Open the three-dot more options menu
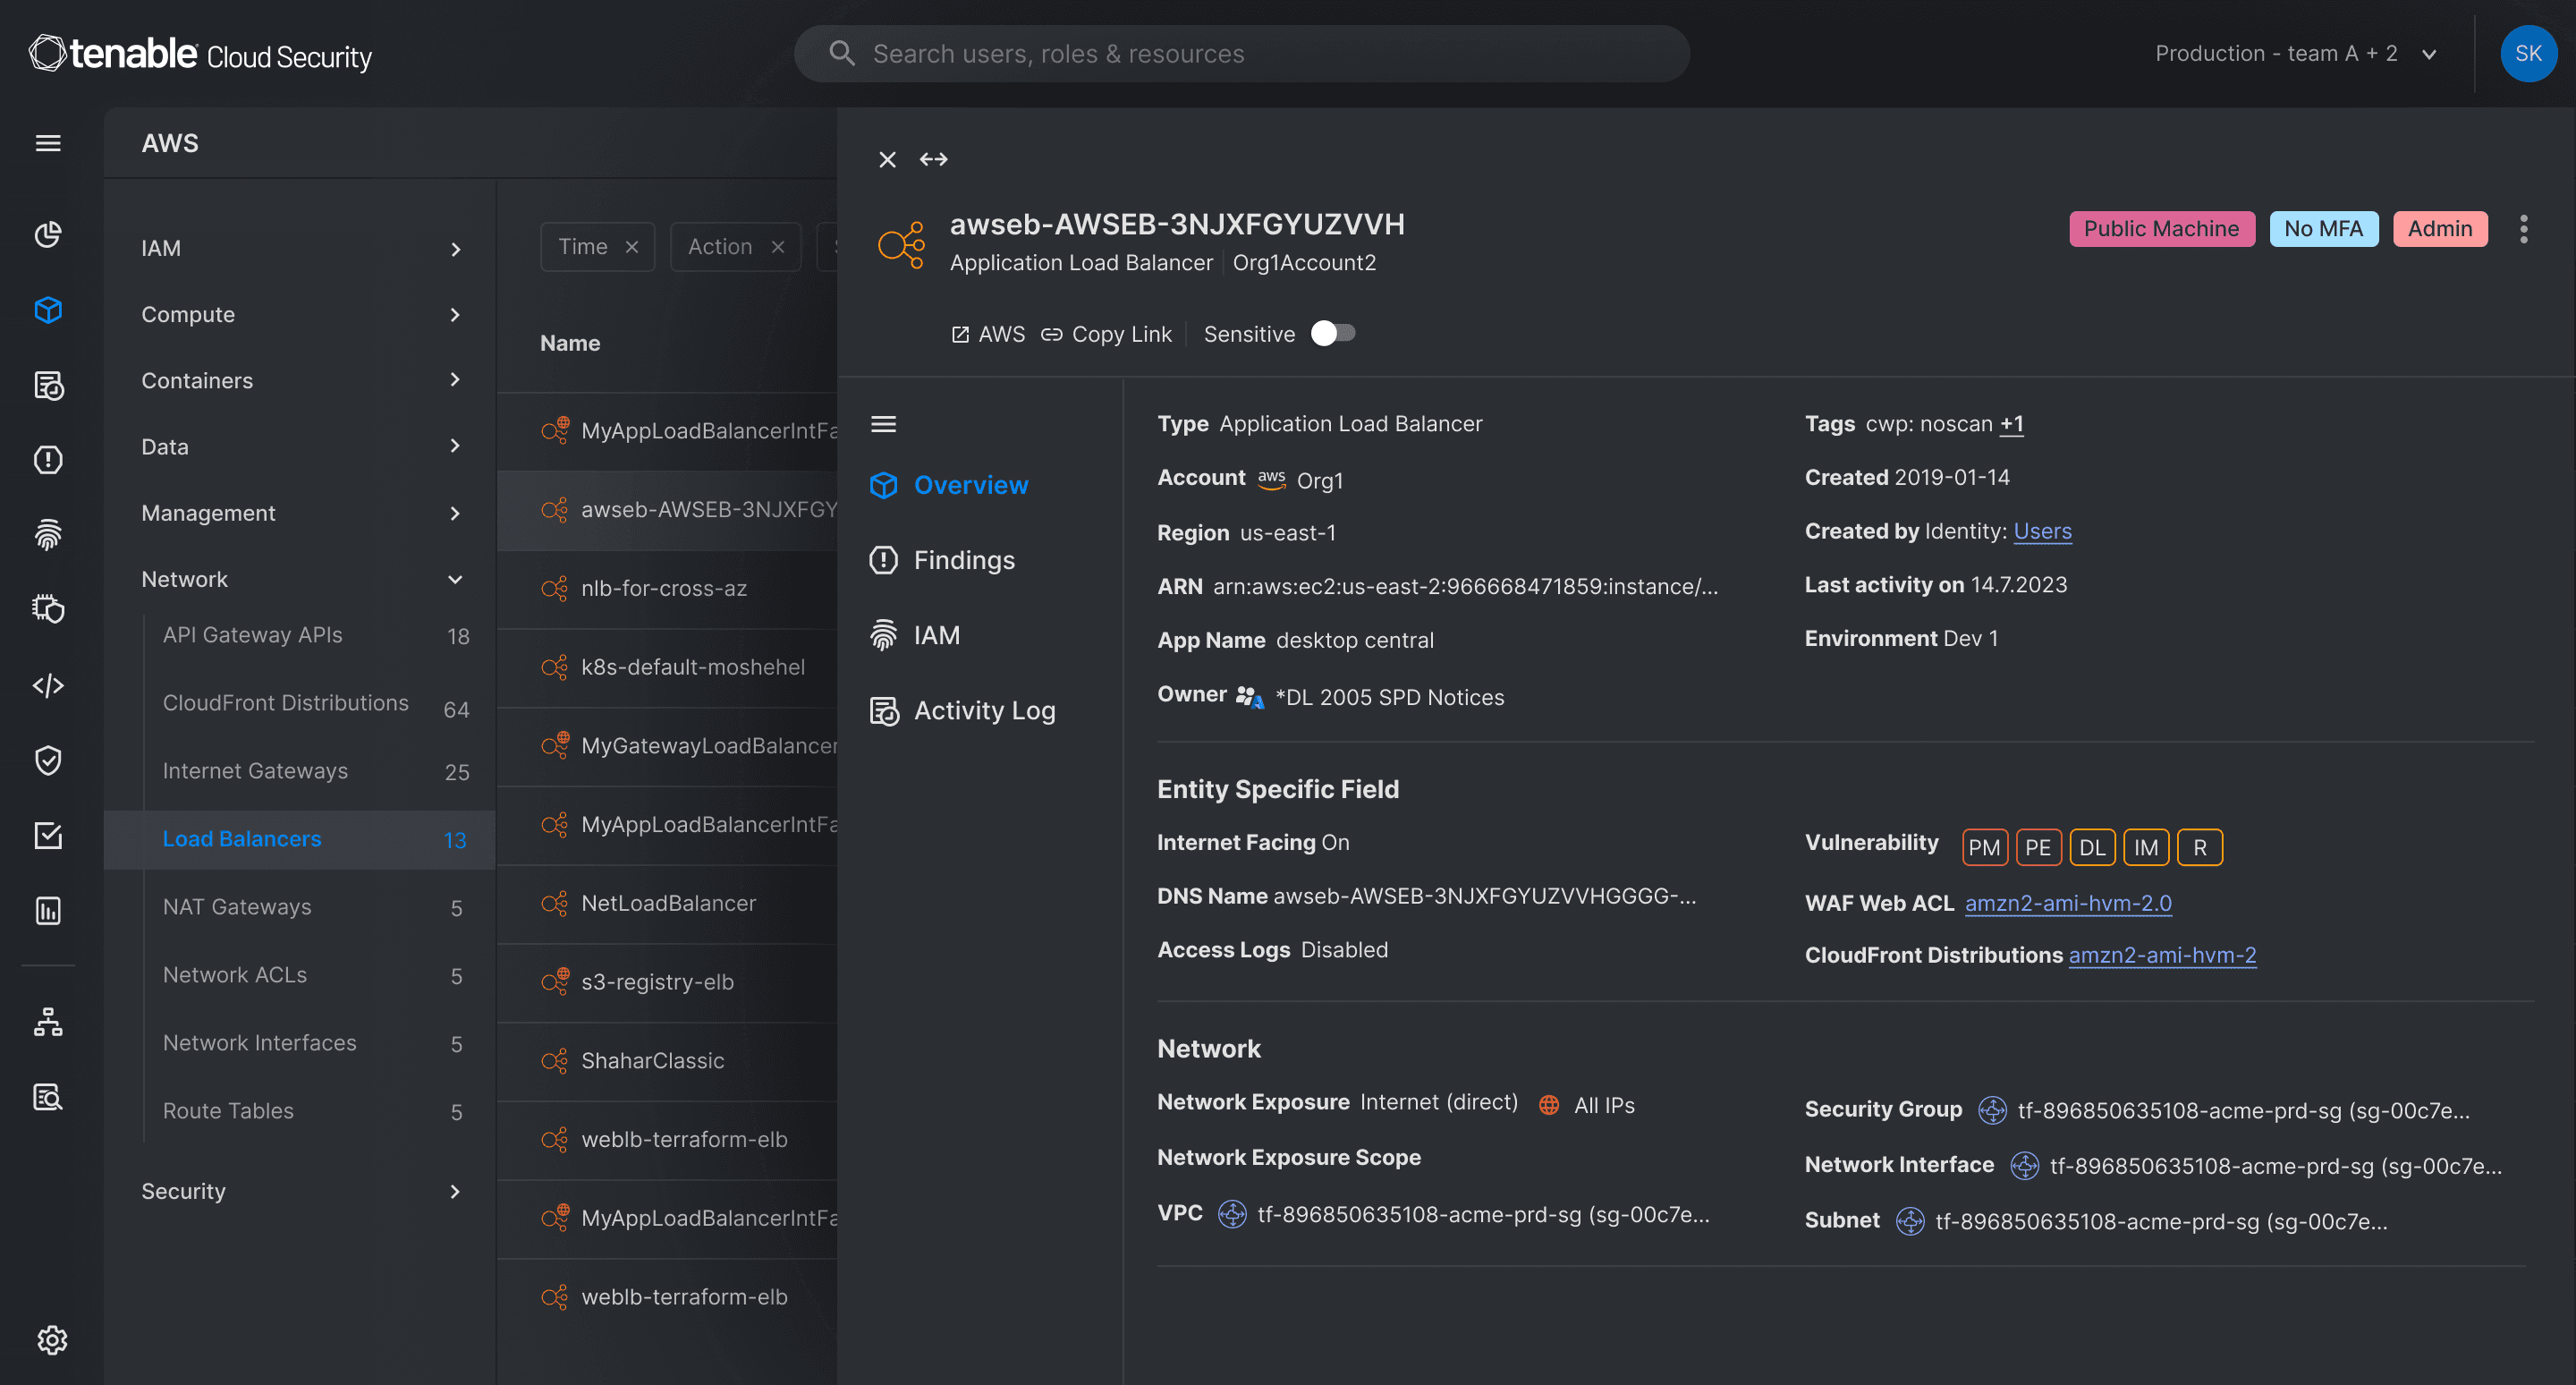The image size is (2576, 1385). [x=2523, y=229]
